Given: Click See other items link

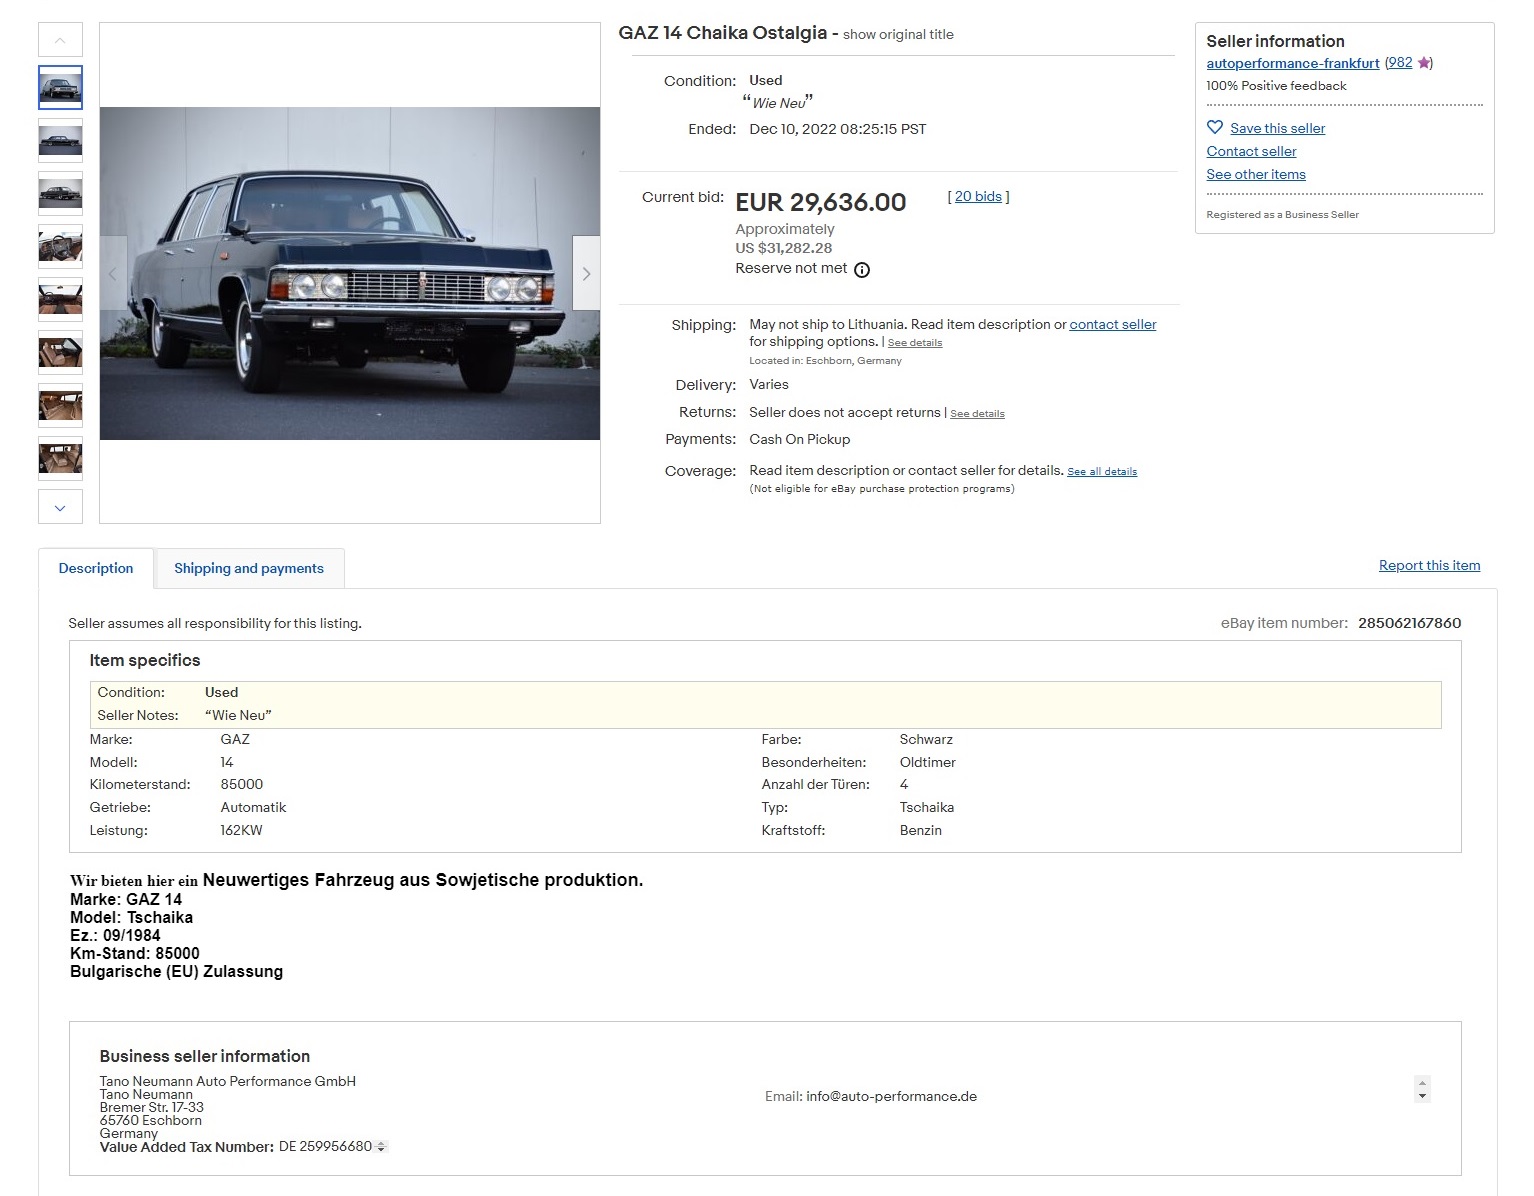Looking at the screenshot, I should coord(1256,174).
